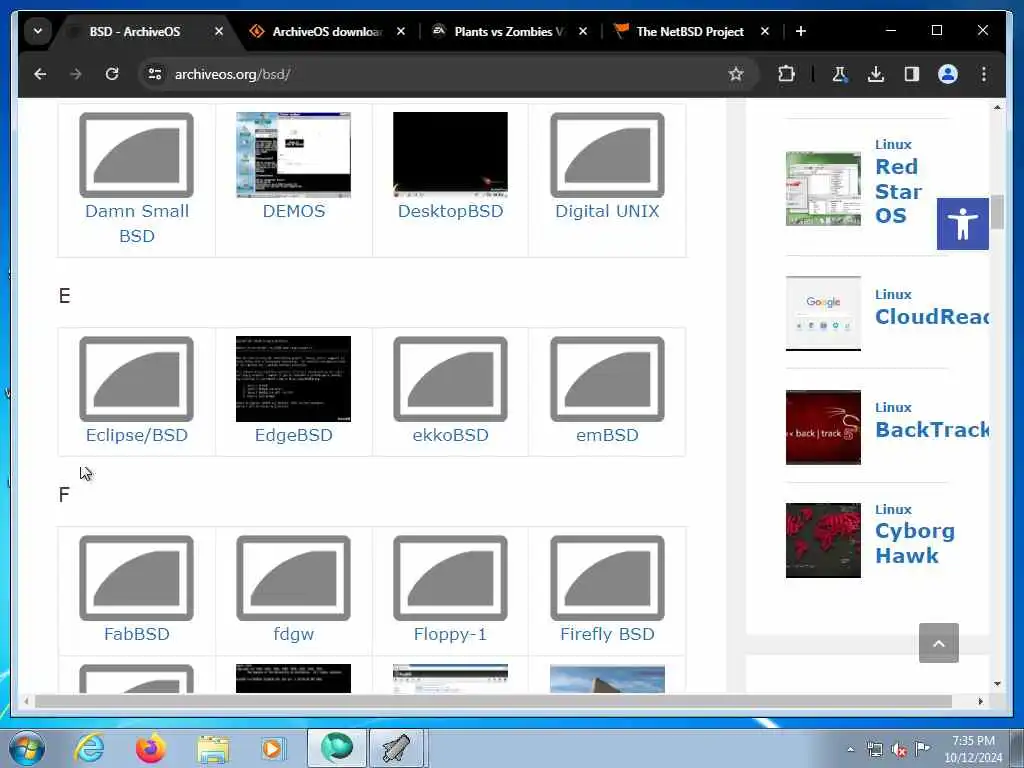
Task: Open Cyborg Hawk sidebar link
Action: coord(914,543)
